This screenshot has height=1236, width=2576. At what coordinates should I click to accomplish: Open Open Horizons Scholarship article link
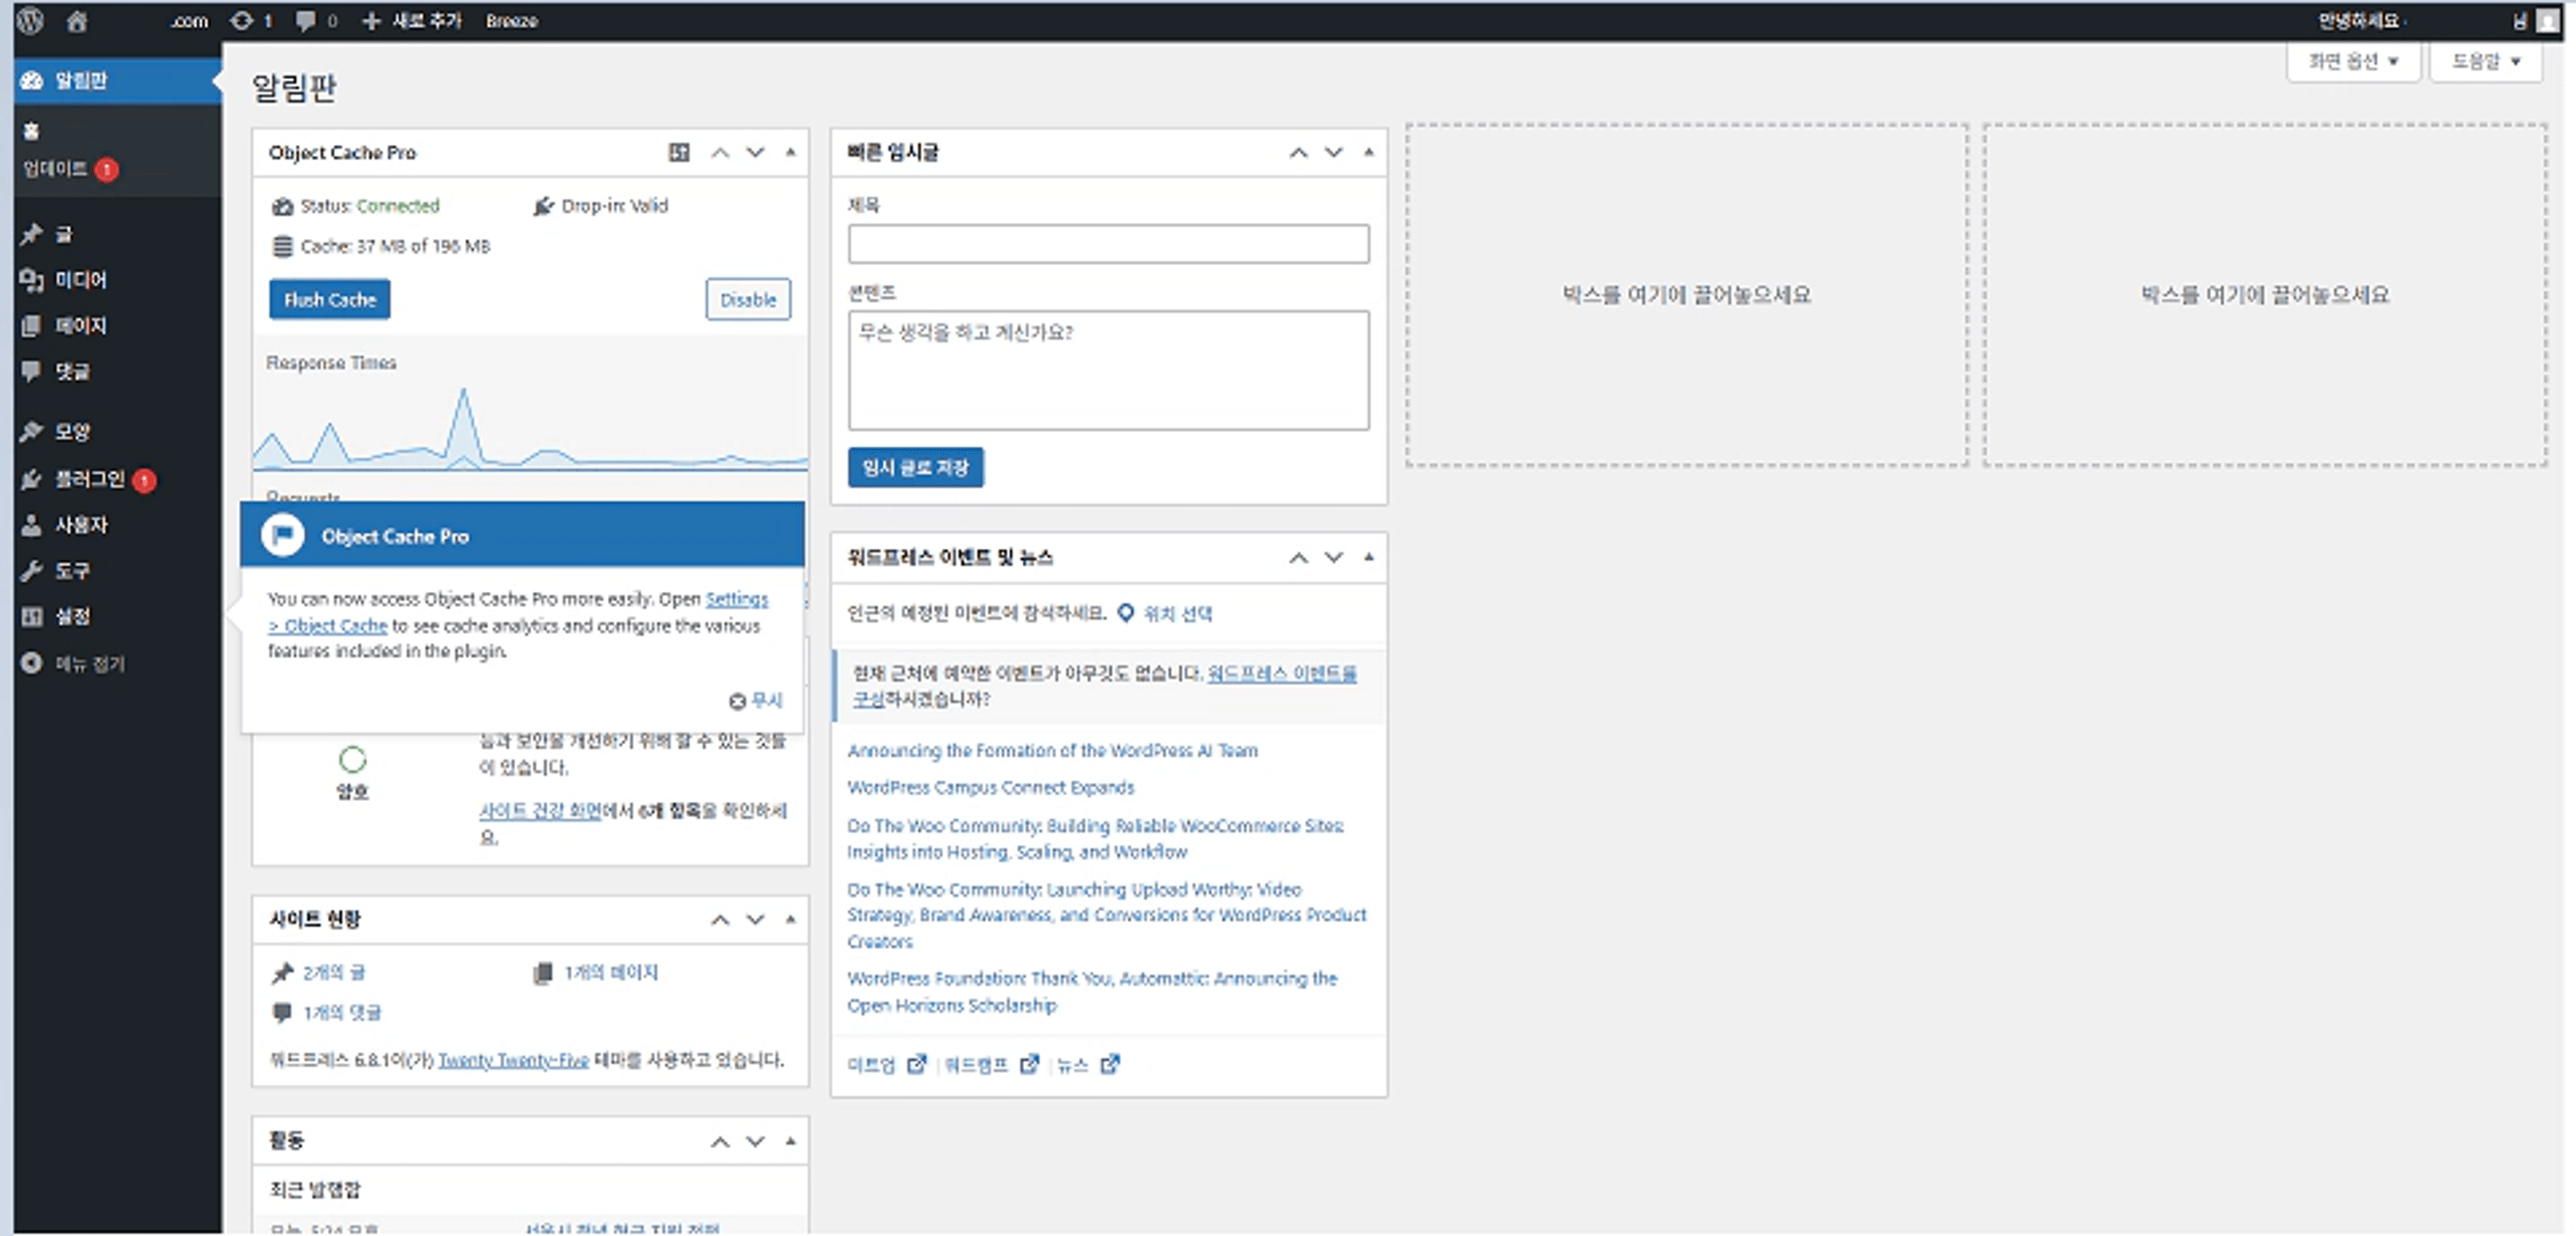[1092, 991]
